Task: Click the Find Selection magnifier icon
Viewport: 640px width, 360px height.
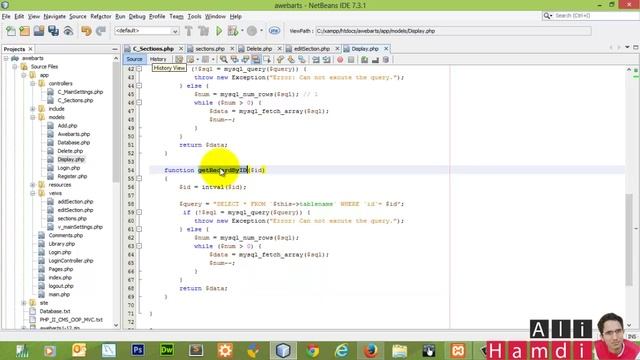Action: click(224, 60)
